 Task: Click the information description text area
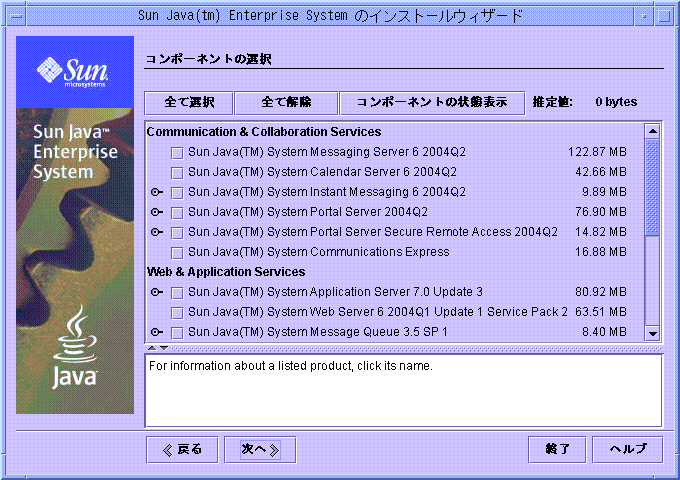403,390
